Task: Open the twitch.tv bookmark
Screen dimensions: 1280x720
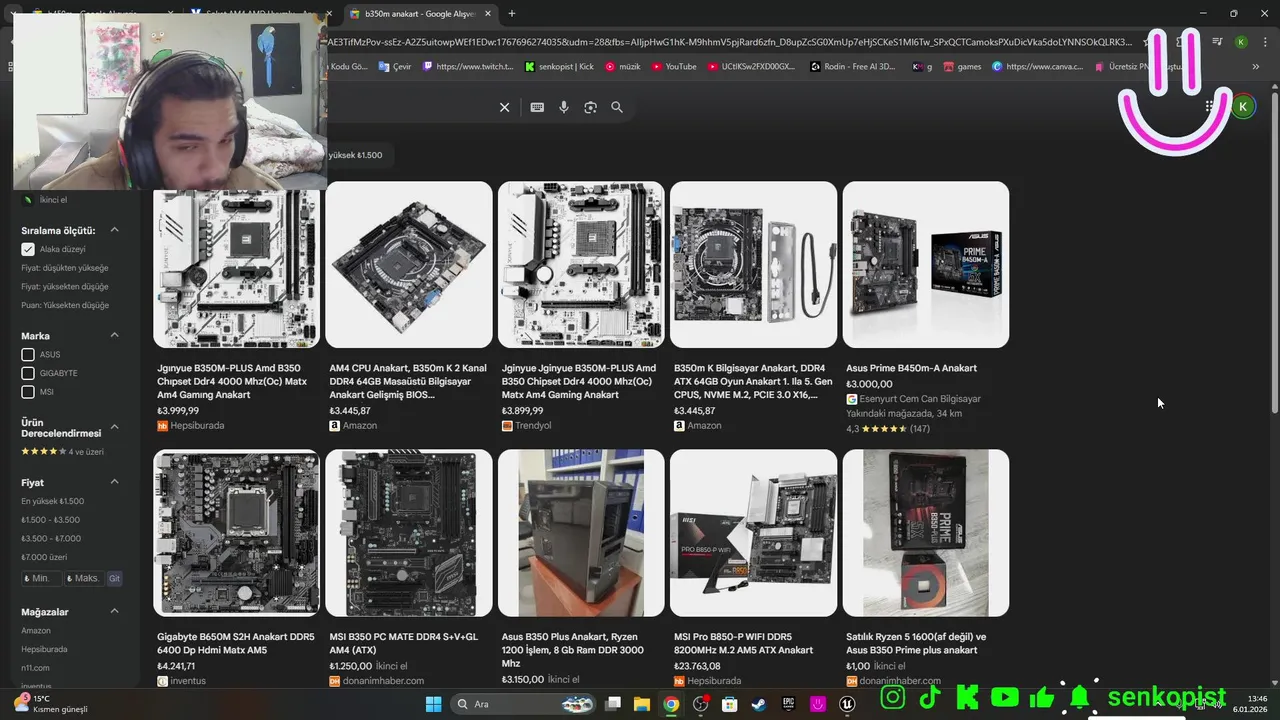Action: coord(468,67)
